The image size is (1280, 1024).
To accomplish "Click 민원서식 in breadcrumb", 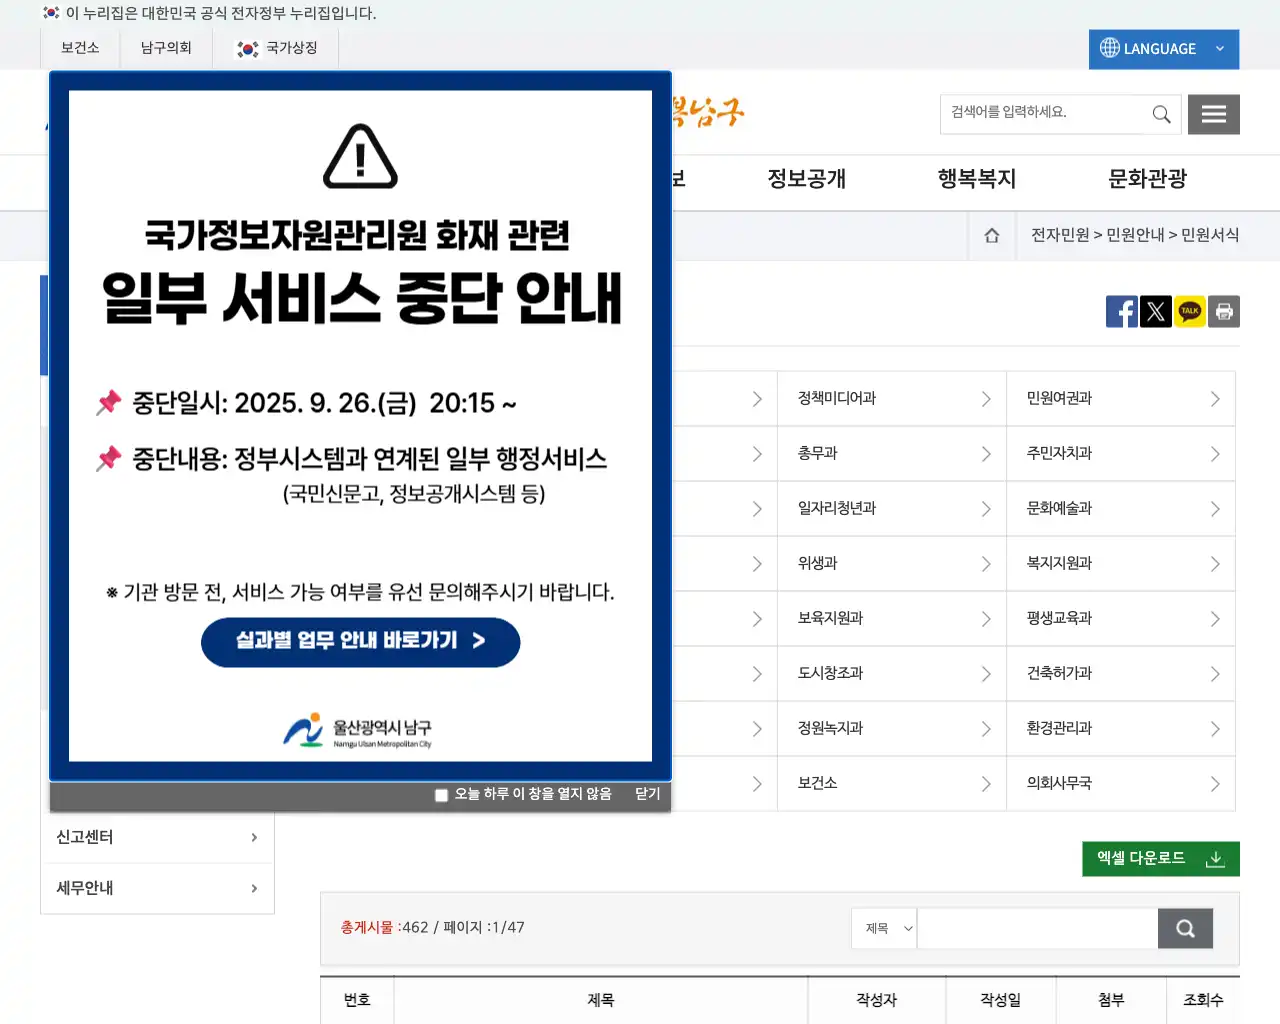I will pos(1210,235).
